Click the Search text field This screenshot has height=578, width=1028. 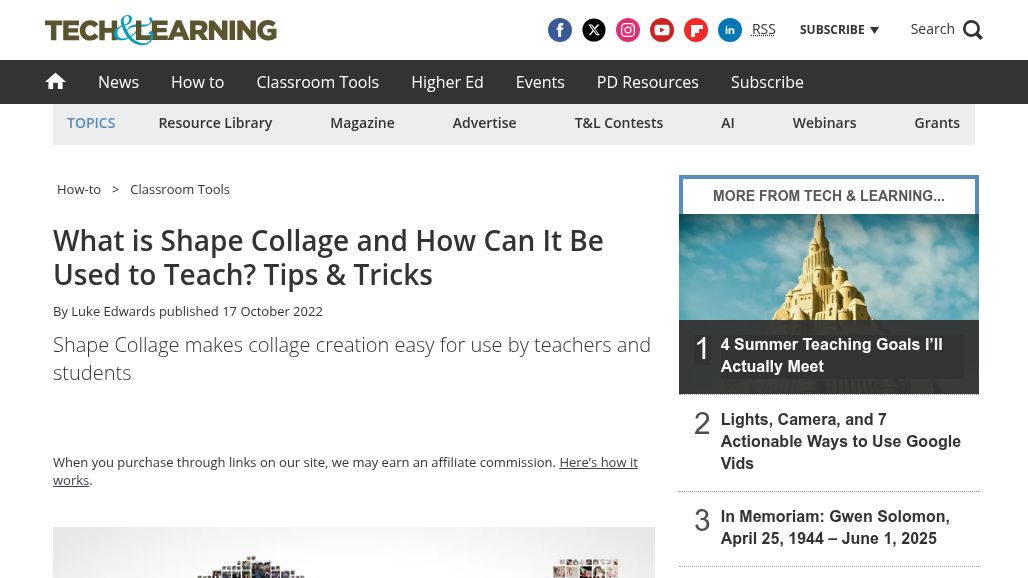tap(932, 29)
